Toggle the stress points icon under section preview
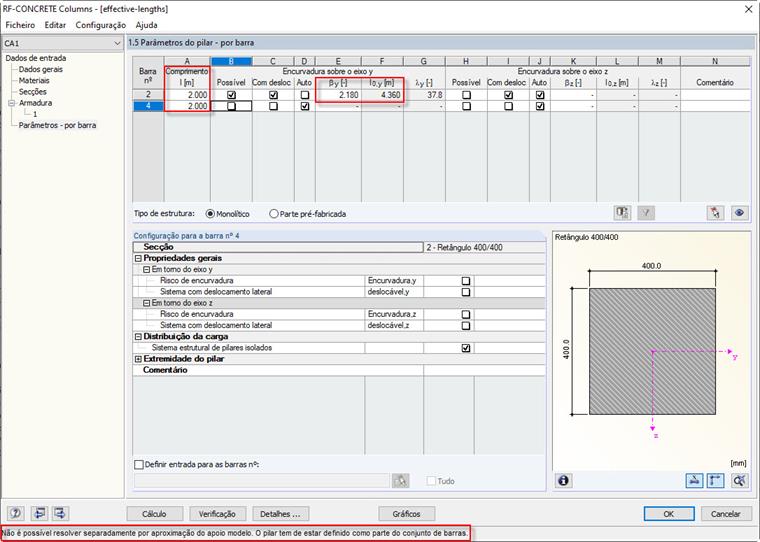The width and height of the screenshot is (760, 542). tap(694, 480)
